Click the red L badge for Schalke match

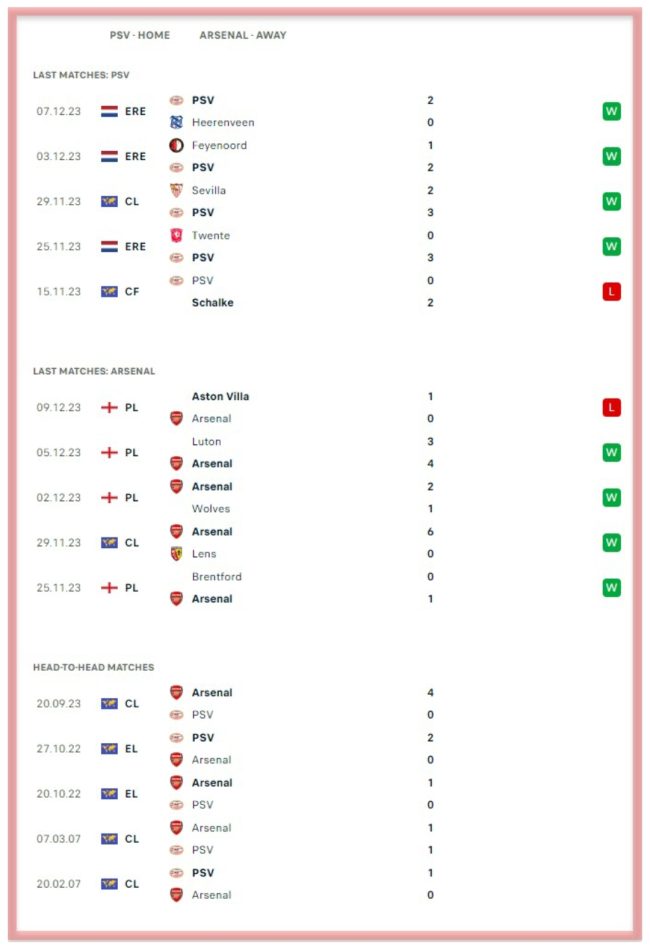[611, 292]
